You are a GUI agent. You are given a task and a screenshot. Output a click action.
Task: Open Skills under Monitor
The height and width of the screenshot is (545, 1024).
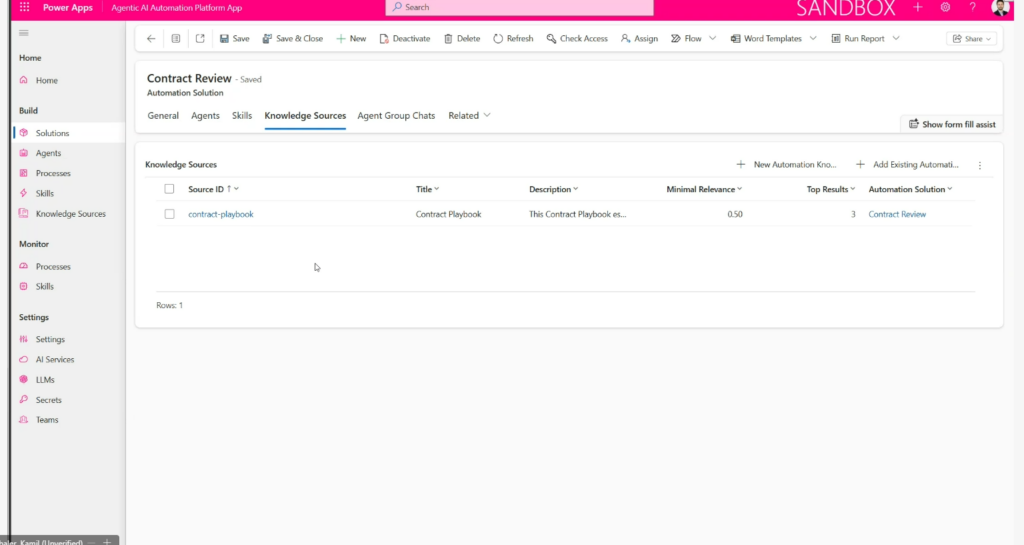pyautogui.click(x=44, y=287)
